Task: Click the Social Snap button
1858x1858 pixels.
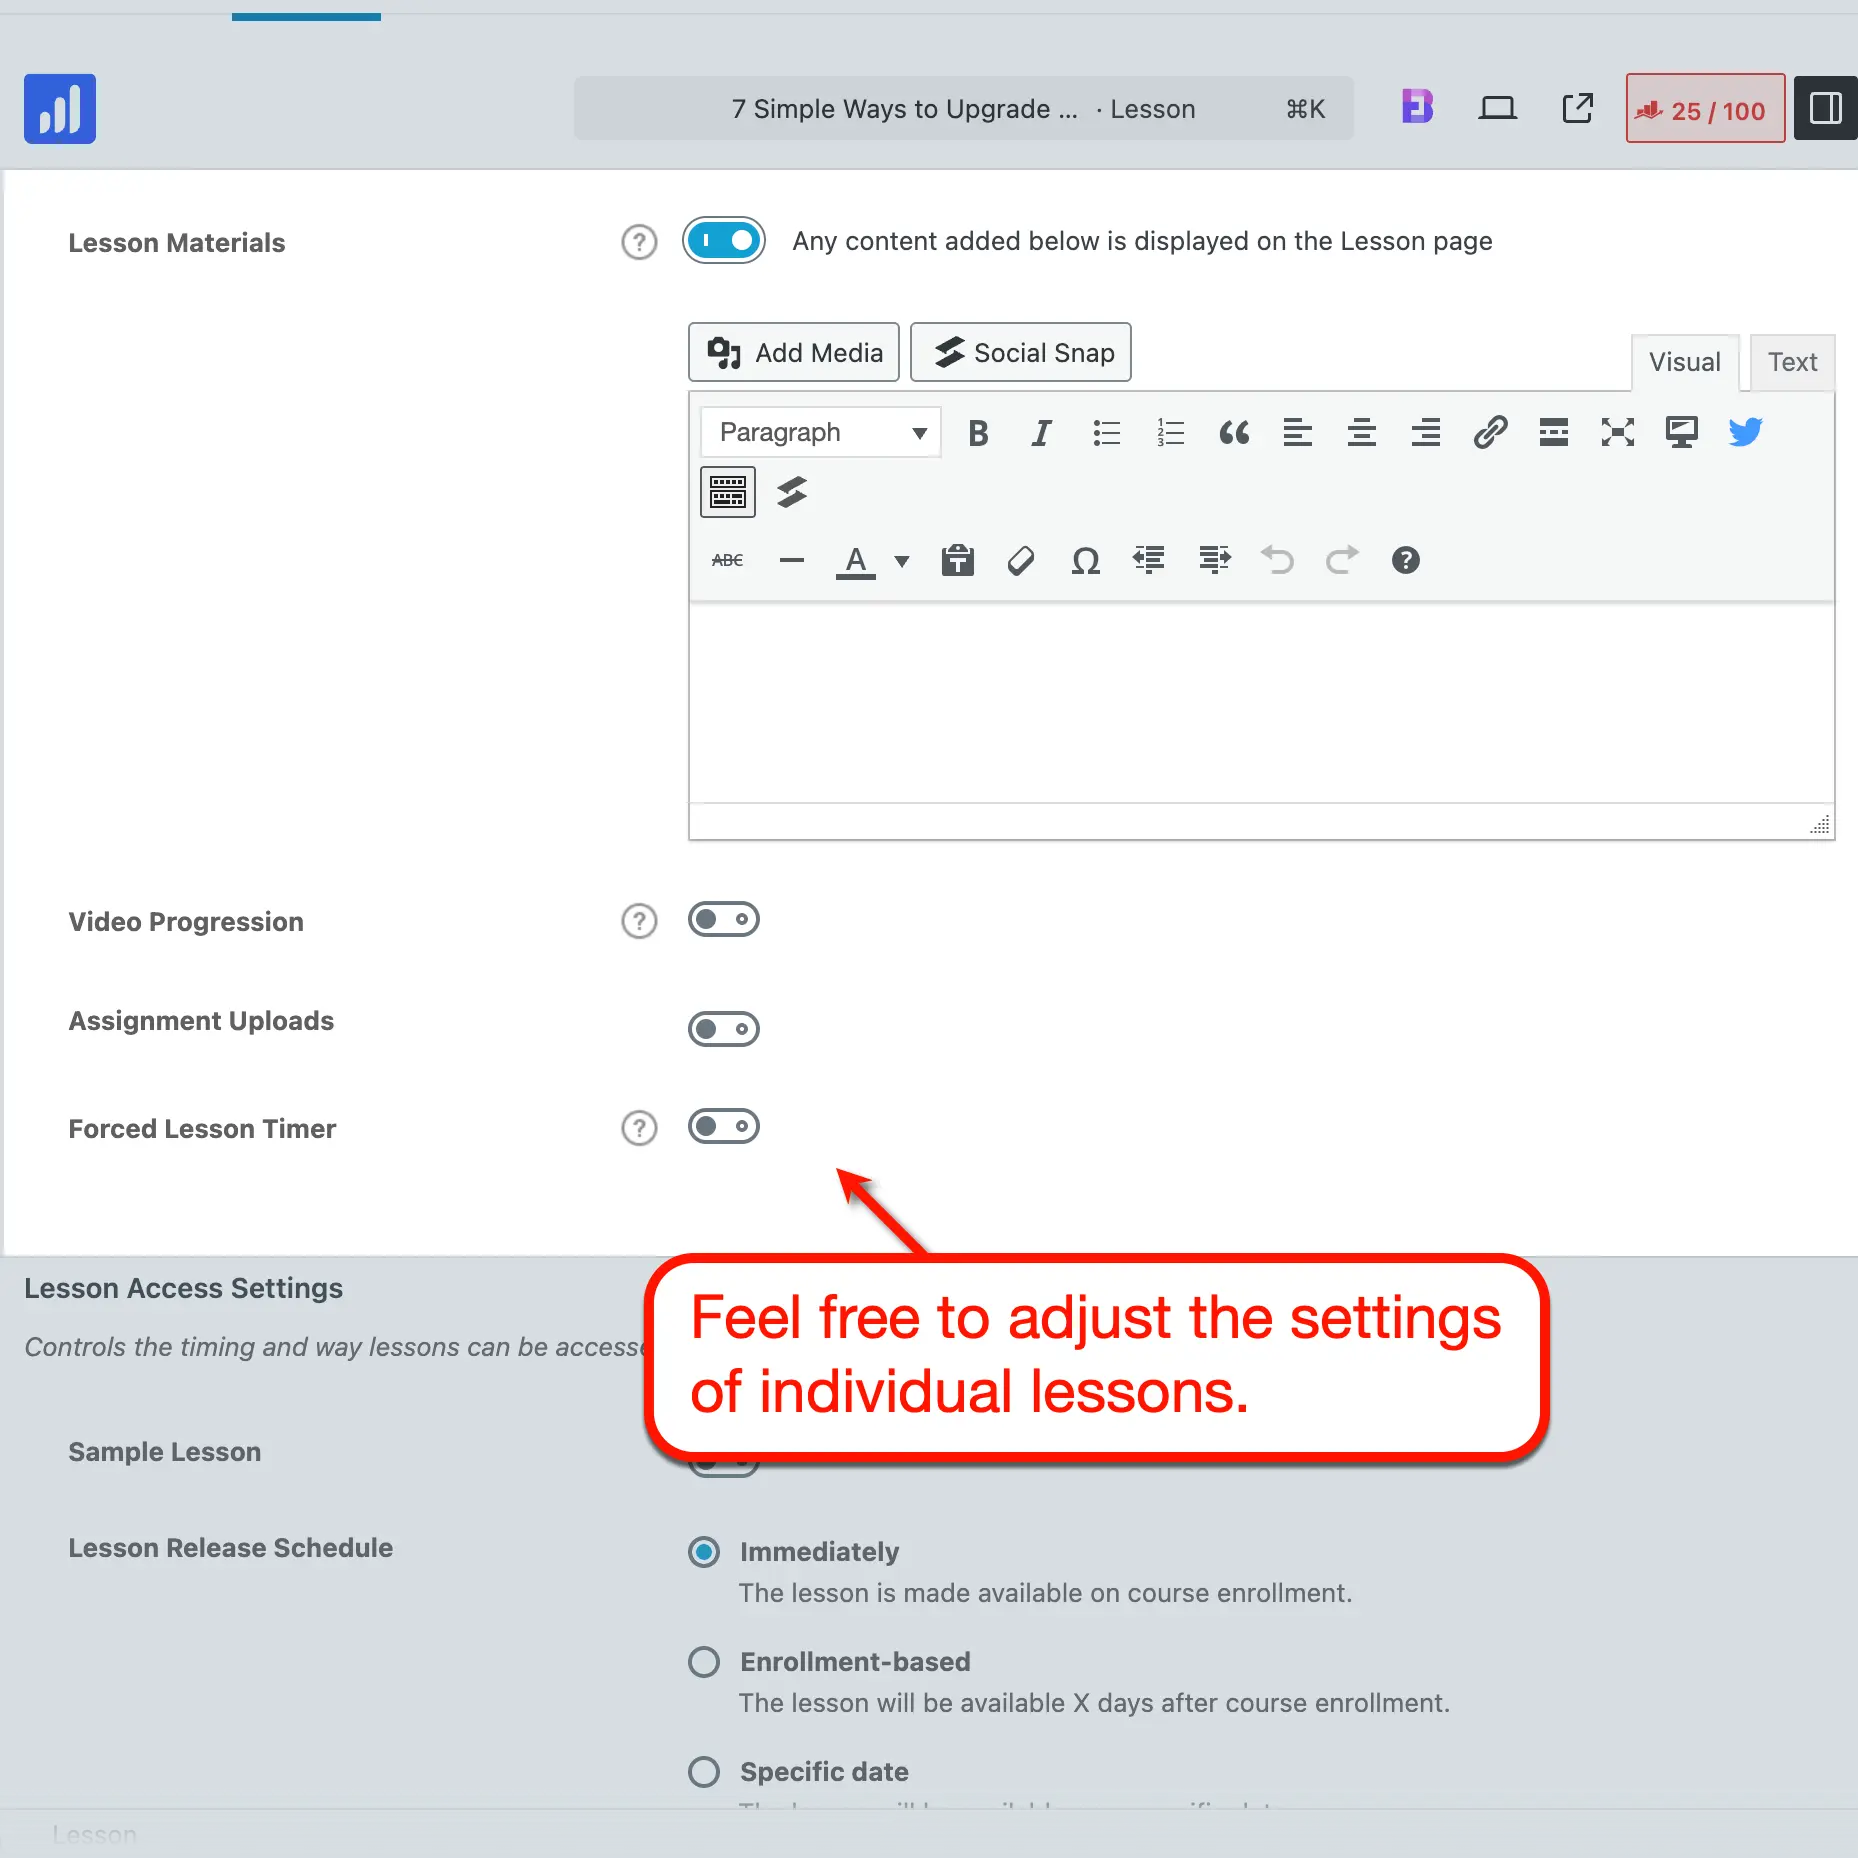Action: click(1020, 352)
